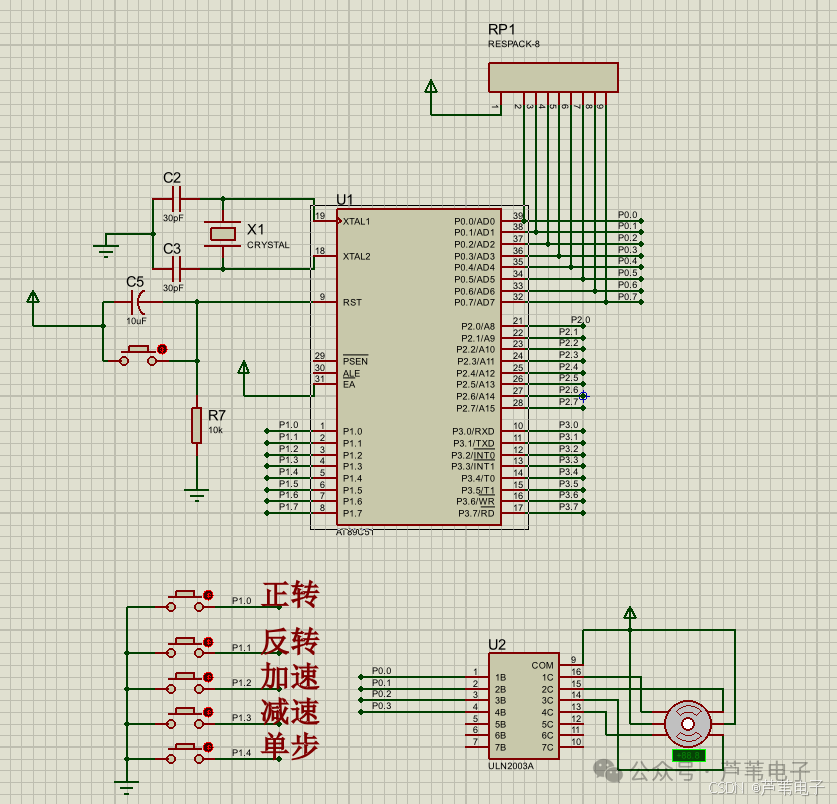Click the stepper motor component
Image resolution: width=837 pixels, height=804 pixels.
(x=688, y=724)
